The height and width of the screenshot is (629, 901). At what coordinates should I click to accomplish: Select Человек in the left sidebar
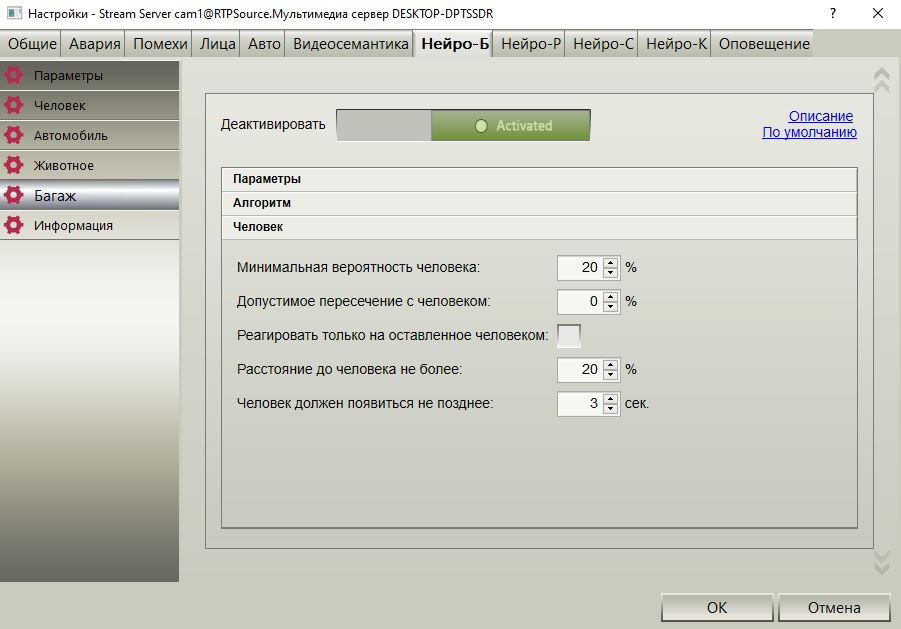(90, 105)
